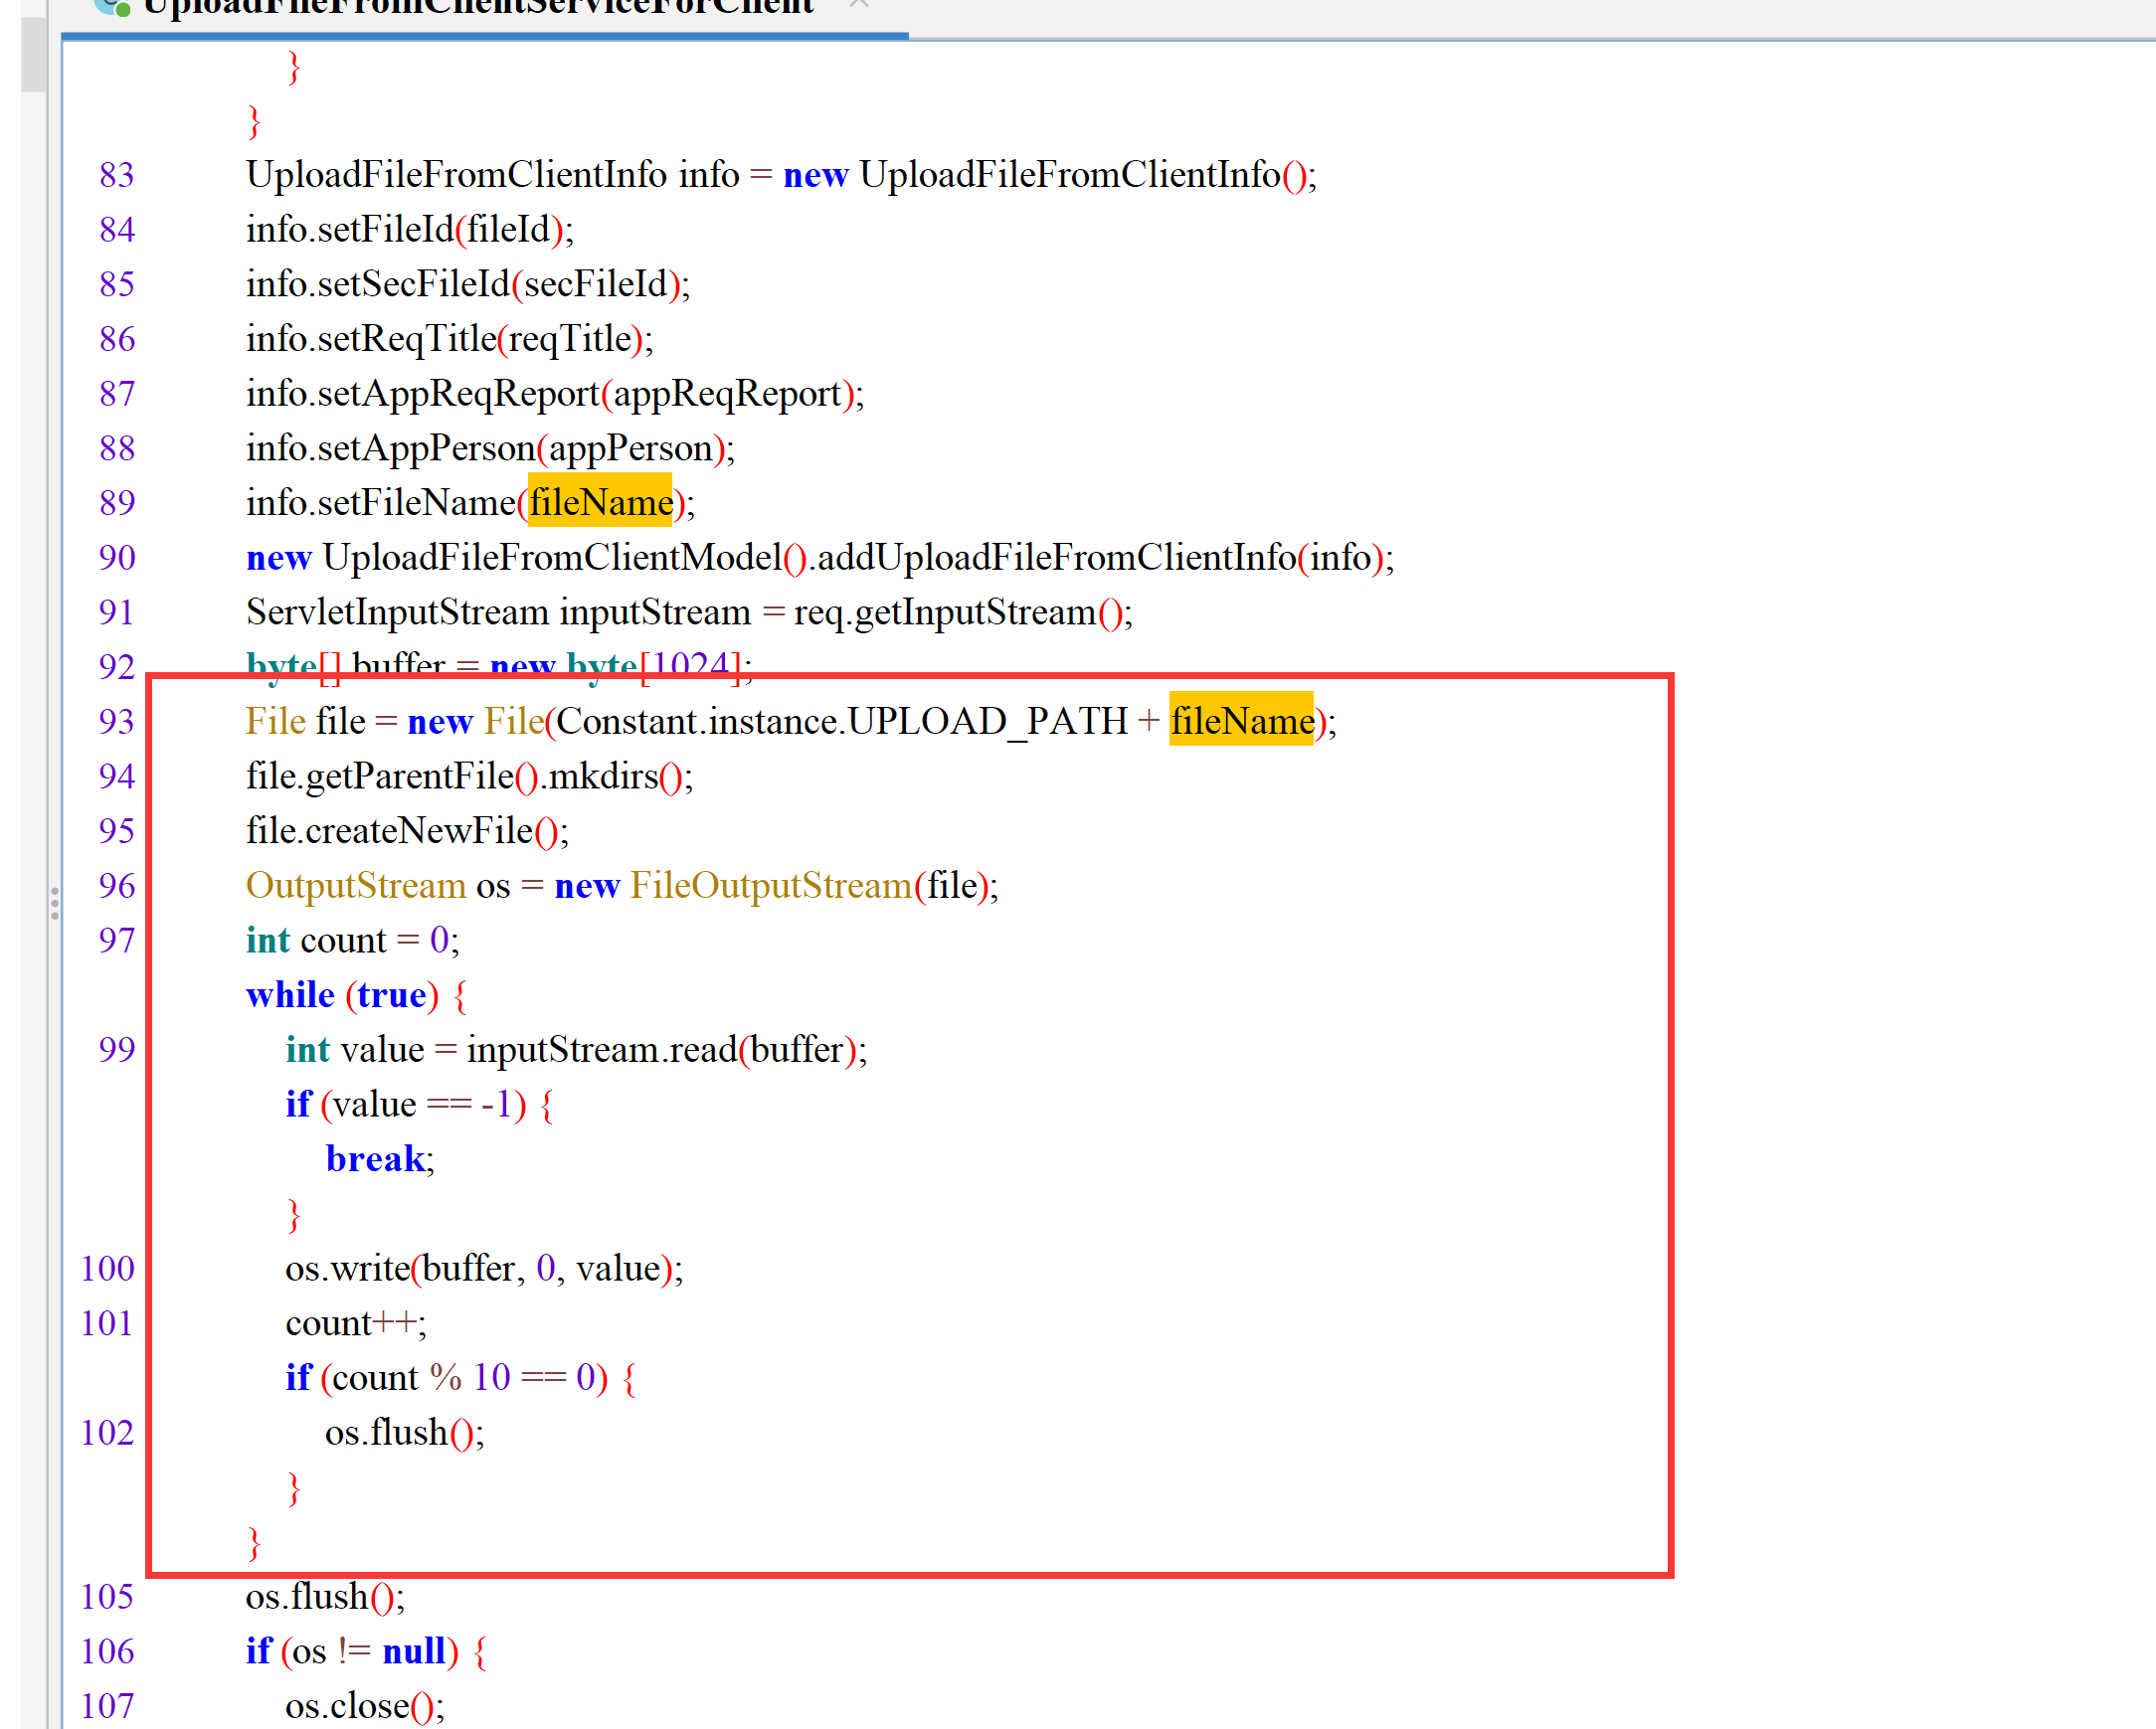Click the vertical scrollbar thumb on the left edge
The image size is (2156, 1729).
point(33,52)
